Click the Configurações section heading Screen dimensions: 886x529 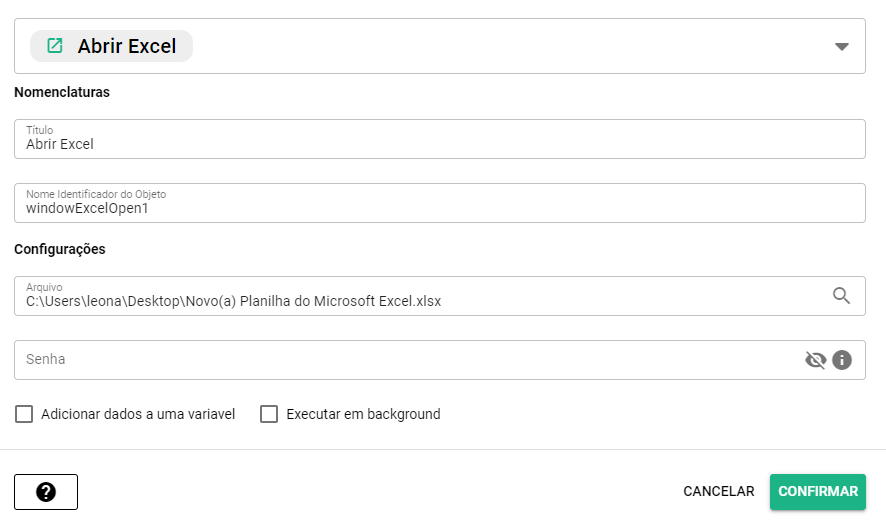60,249
